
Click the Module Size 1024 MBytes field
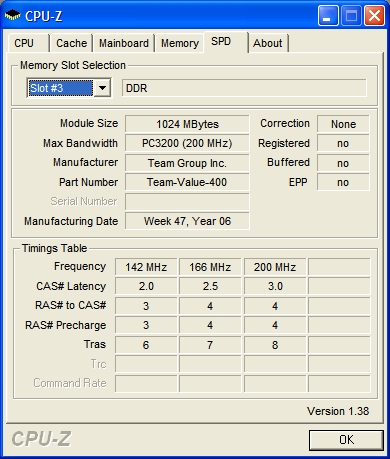[187, 124]
